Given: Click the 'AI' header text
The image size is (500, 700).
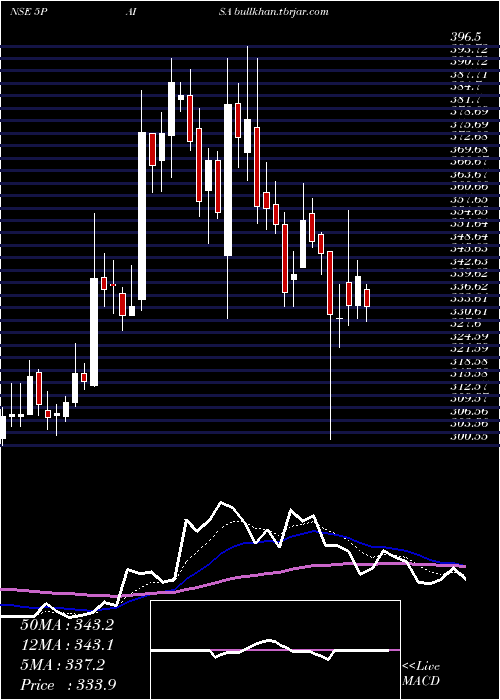Looking at the screenshot, I should pos(131,12).
